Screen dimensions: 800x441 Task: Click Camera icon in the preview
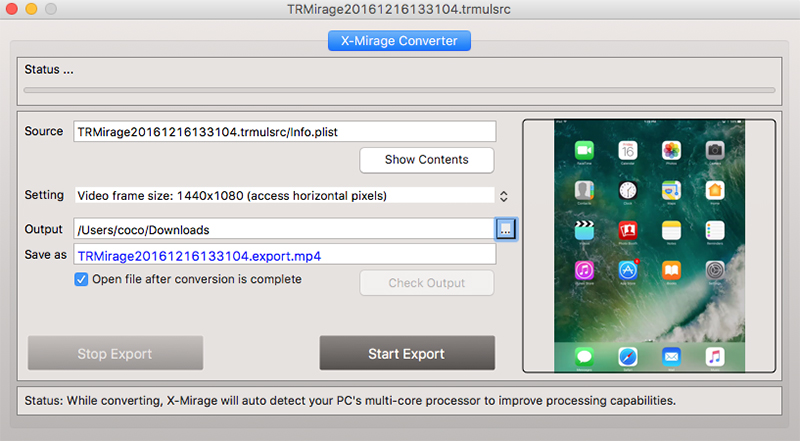click(x=715, y=151)
